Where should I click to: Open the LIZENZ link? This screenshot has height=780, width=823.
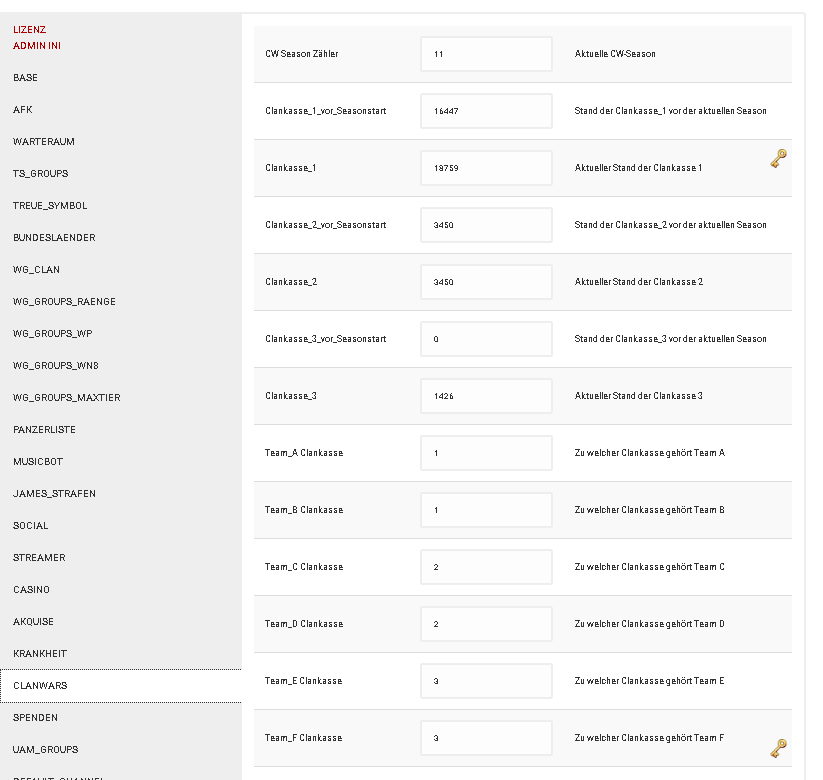tap(29, 30)
